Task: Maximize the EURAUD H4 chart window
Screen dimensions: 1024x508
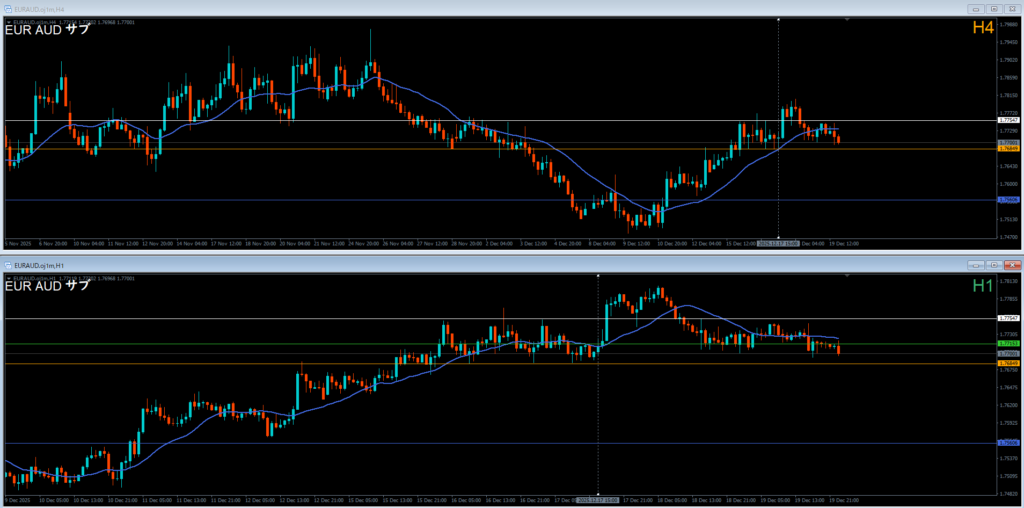Action: (993, 9)
